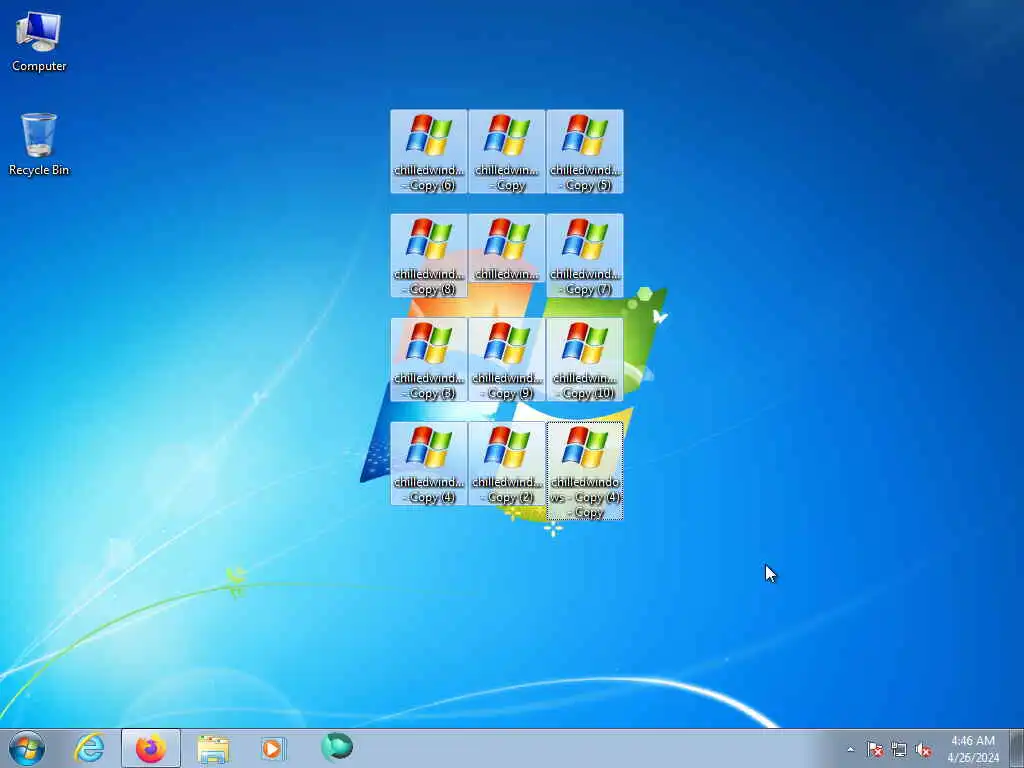Viewport: 1024px width, 768px height.
Task: Select chilledwindows Copy (6) file icon
Action: [x=428, y=152]
